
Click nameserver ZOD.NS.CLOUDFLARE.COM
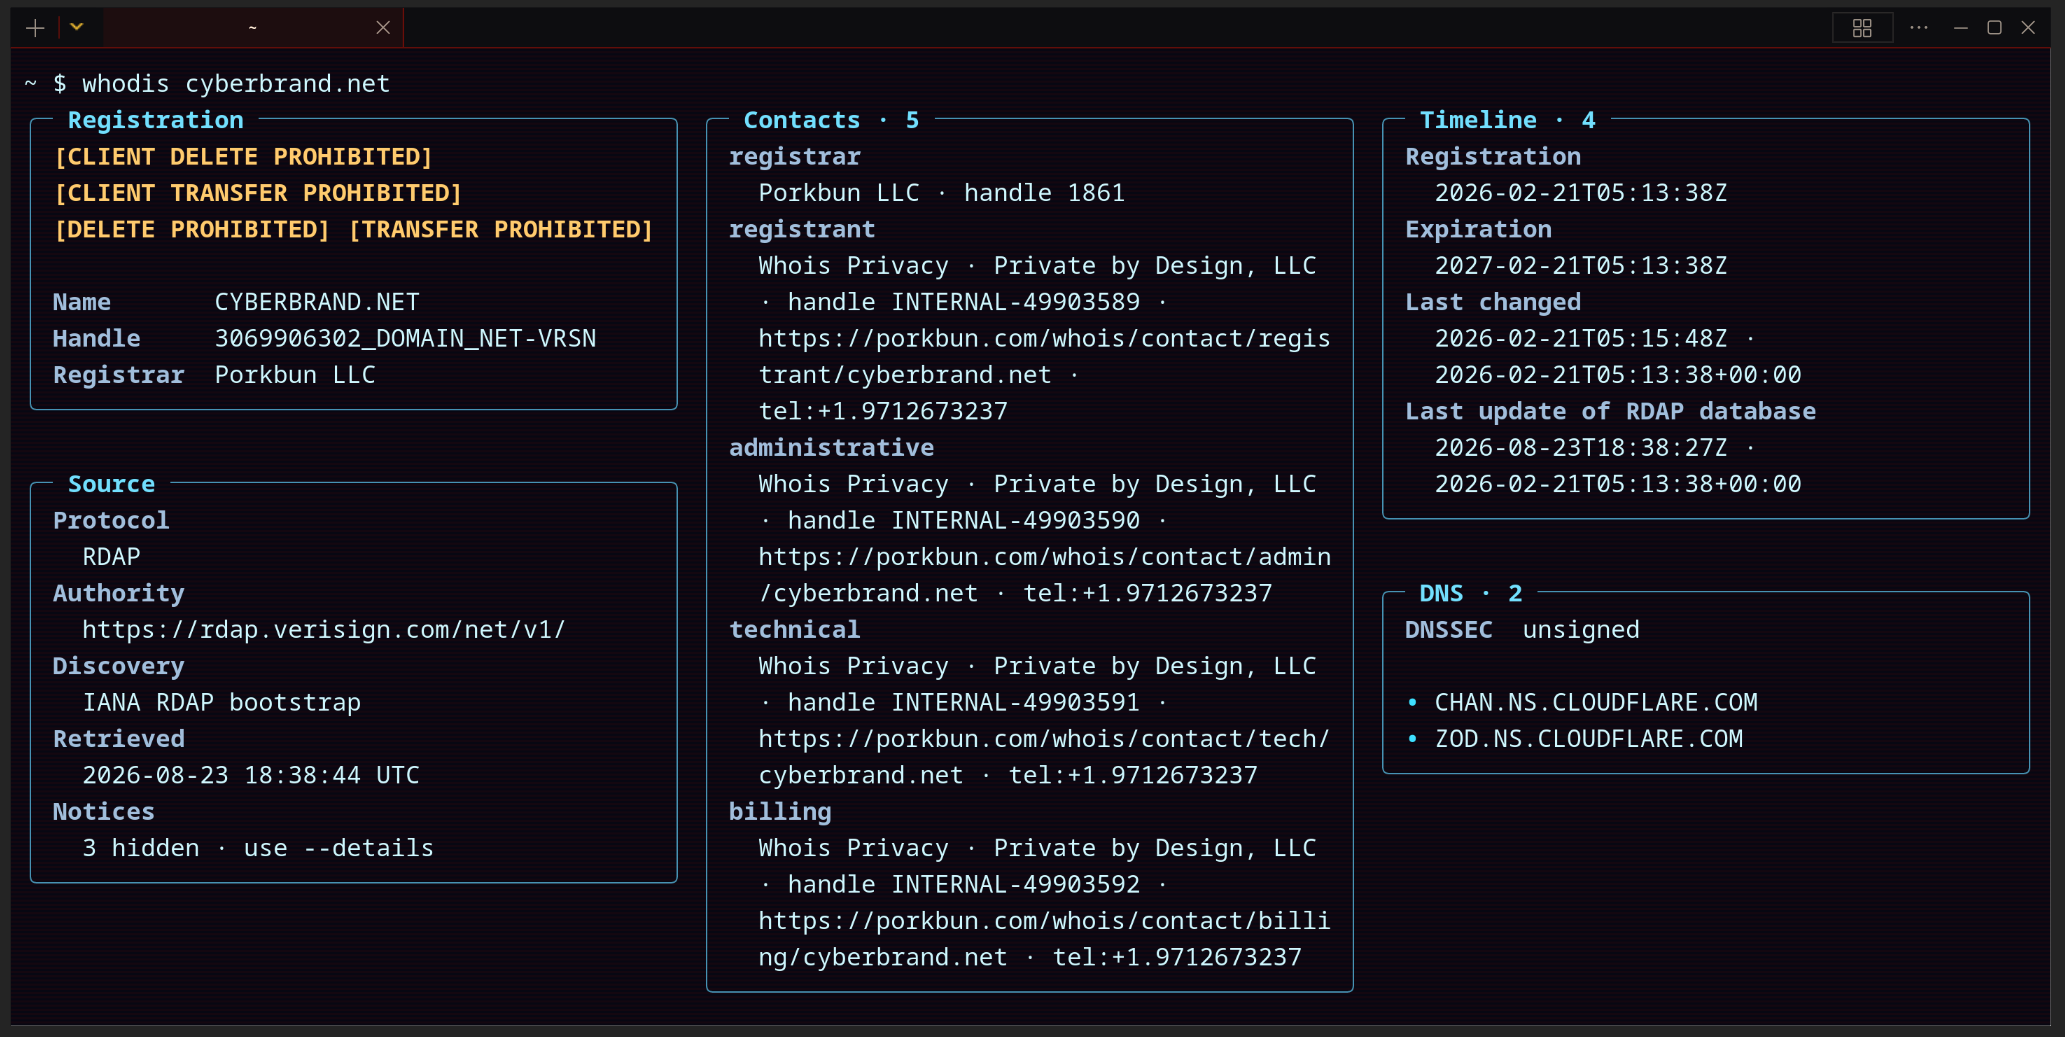[1588, 739]
